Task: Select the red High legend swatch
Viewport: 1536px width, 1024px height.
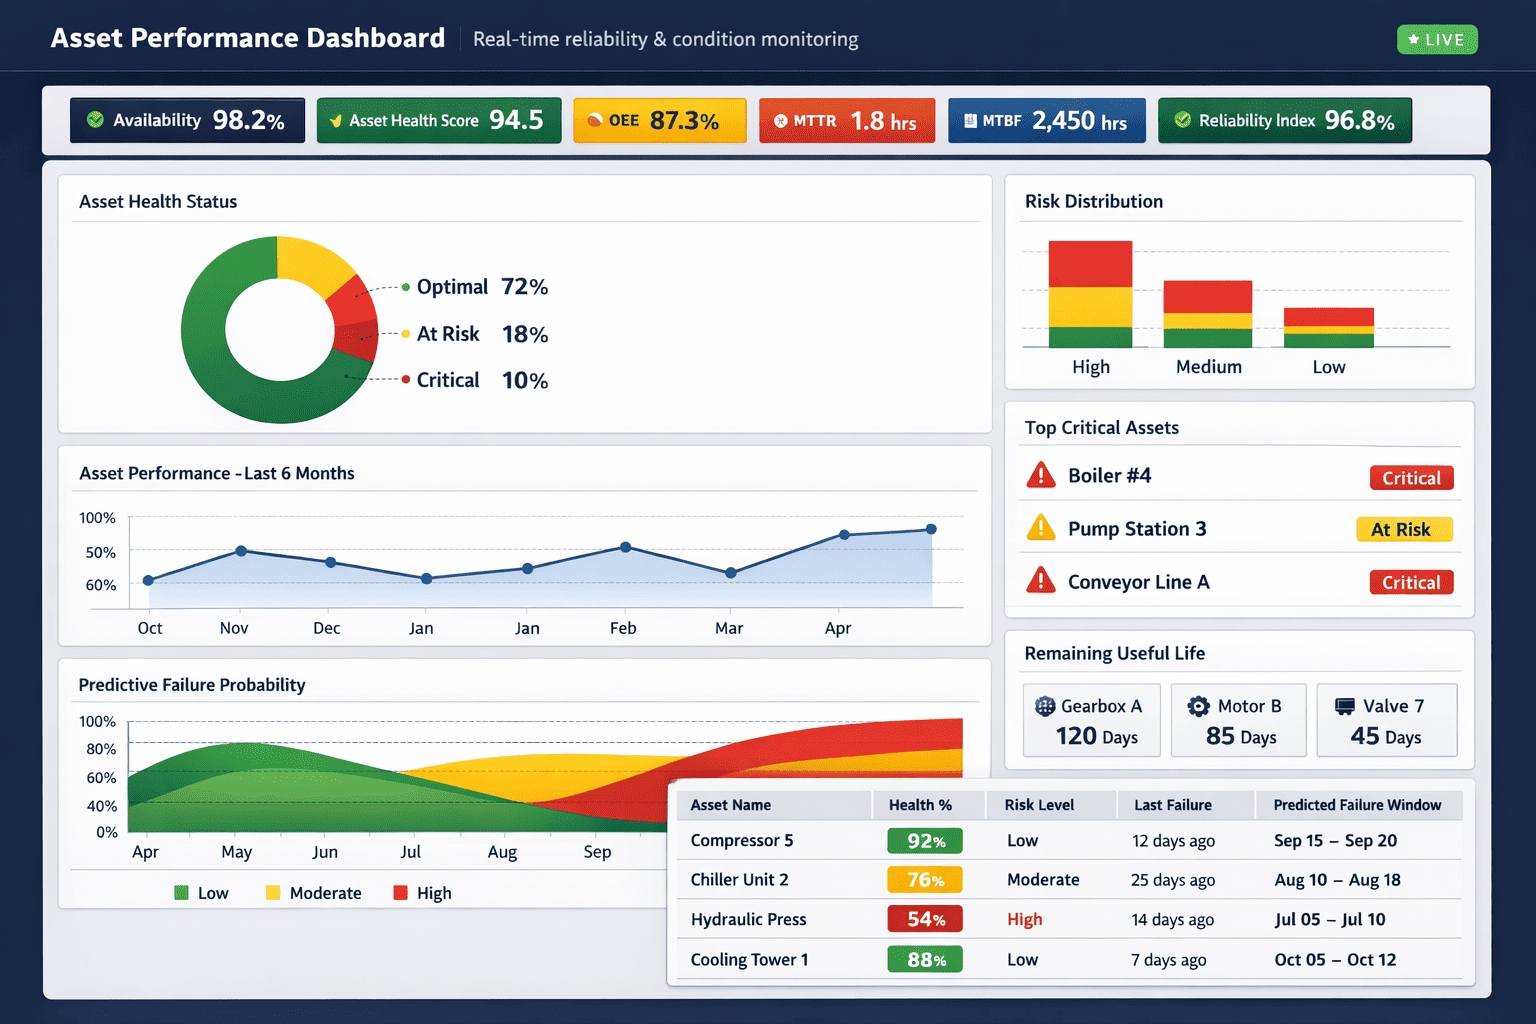Action: (x=401, y=893)
